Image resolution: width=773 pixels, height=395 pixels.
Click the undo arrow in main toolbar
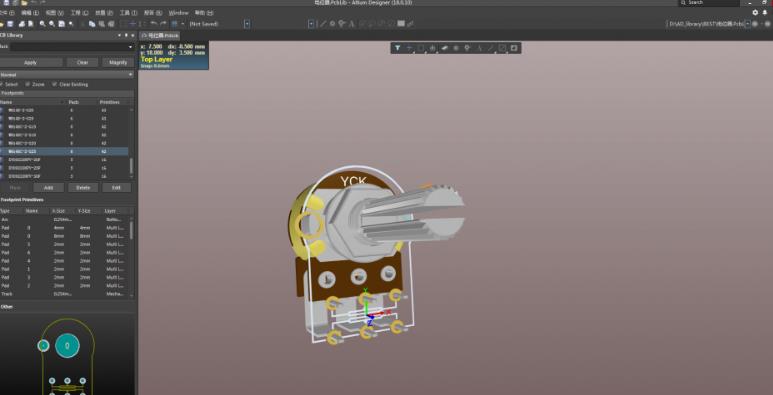154,24
